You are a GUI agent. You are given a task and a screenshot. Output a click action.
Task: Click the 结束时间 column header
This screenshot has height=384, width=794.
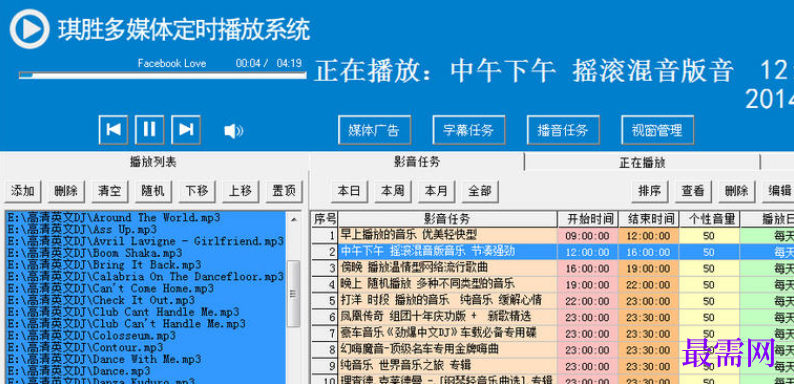(x=648, y=219)
